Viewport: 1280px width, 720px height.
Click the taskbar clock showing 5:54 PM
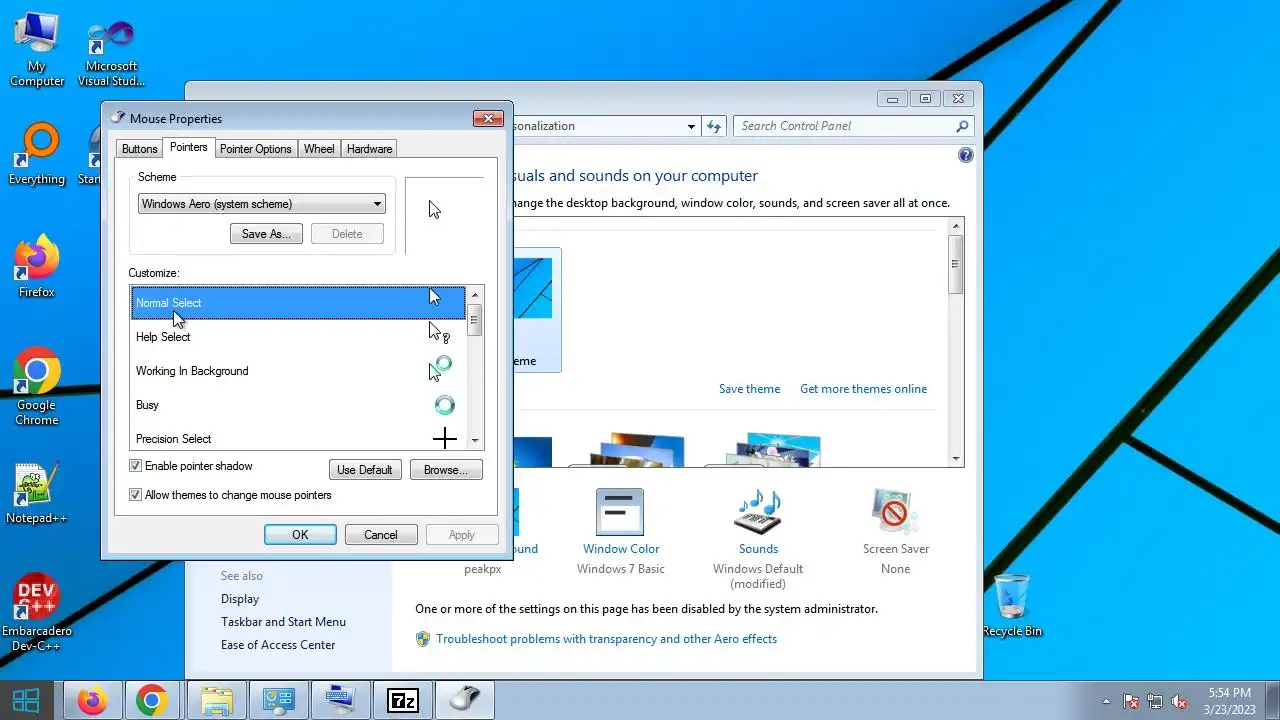click(1229, 701)
